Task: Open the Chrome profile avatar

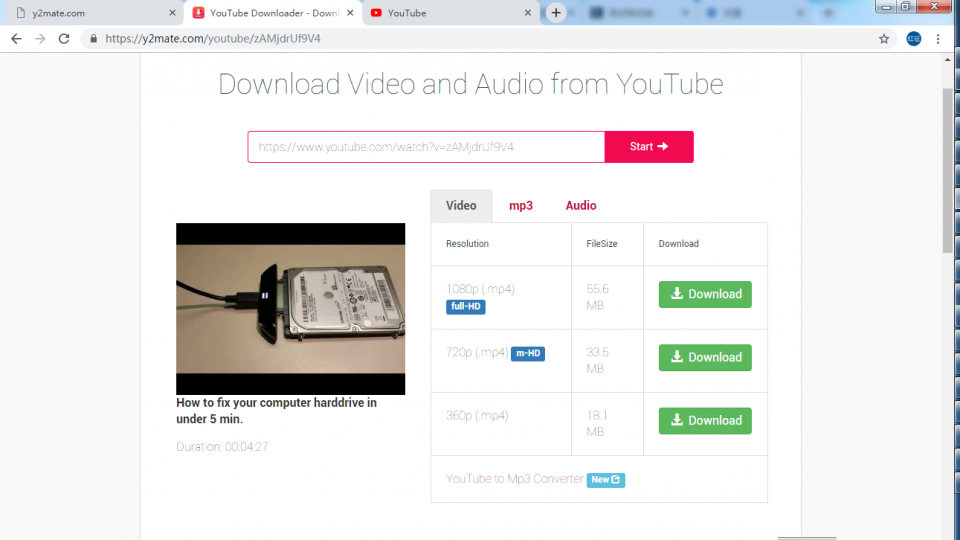Action: click(x=913, y=39)
